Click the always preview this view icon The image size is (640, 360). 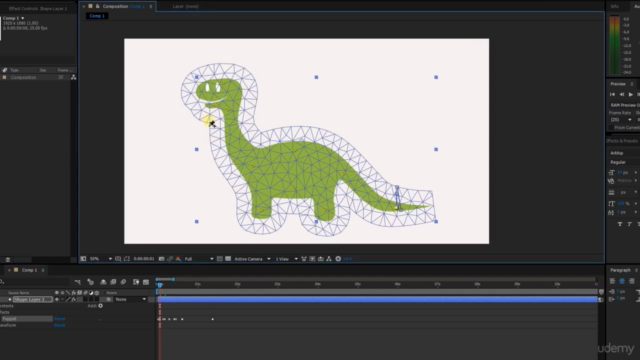pyautogui.click(x=83, y=259)
